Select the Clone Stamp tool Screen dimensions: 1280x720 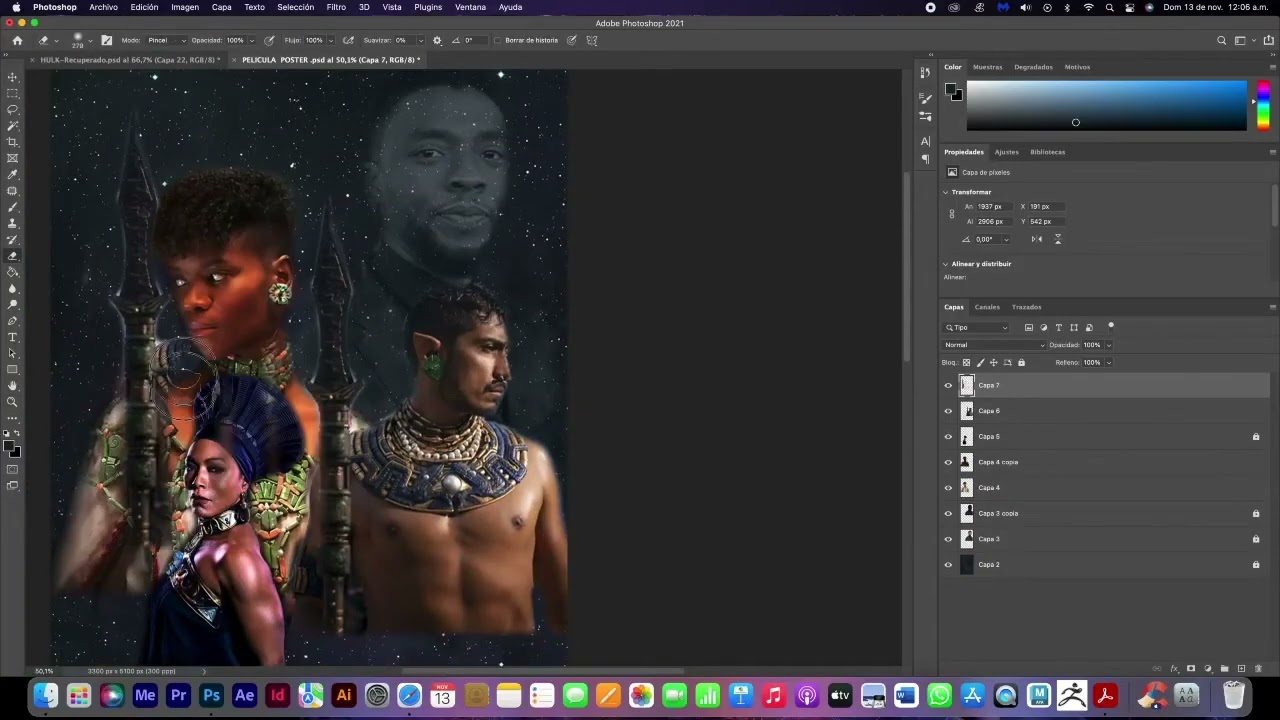pyautogui.click(x=13, y=223)
